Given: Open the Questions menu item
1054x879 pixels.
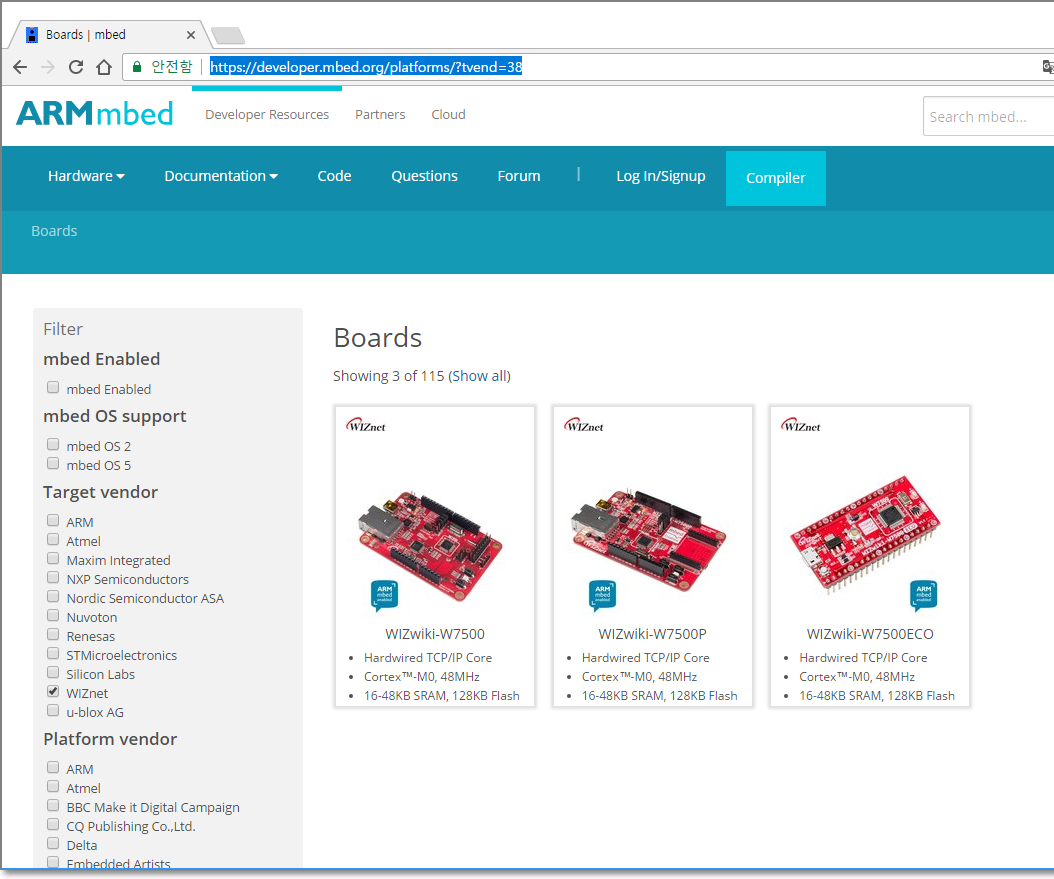Looking at the screenshot, I should [424, 176].
